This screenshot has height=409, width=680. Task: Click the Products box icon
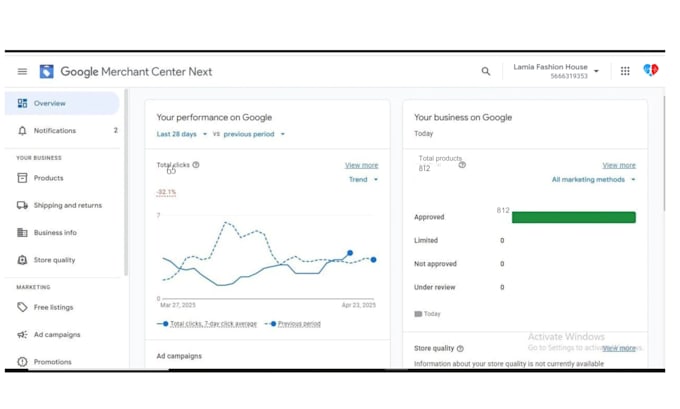[x=22, y=178]
